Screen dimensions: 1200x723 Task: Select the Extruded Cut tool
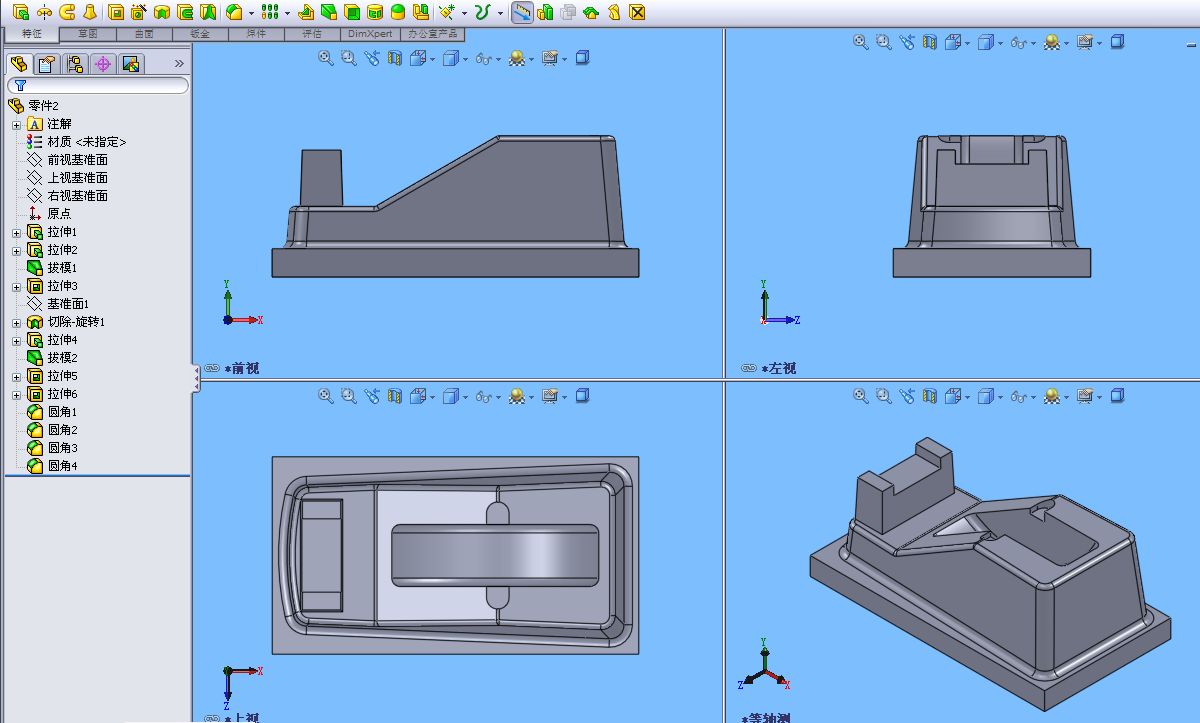pyautogui.click(x=115, y=12)
